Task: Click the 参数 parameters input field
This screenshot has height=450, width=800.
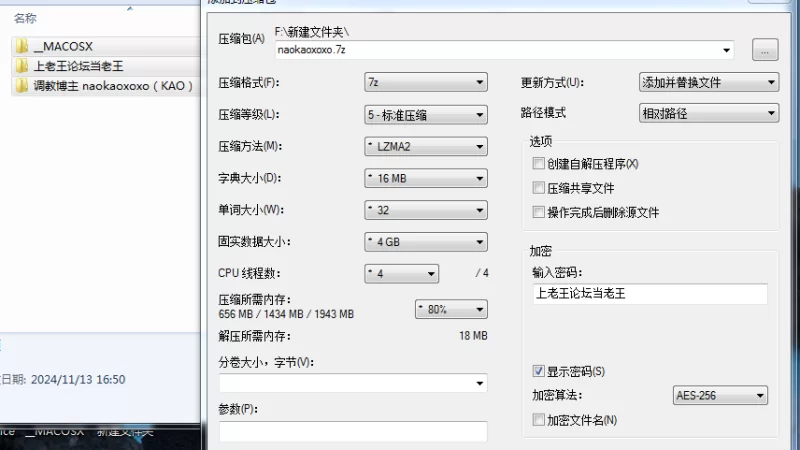Action: point(353,431)
